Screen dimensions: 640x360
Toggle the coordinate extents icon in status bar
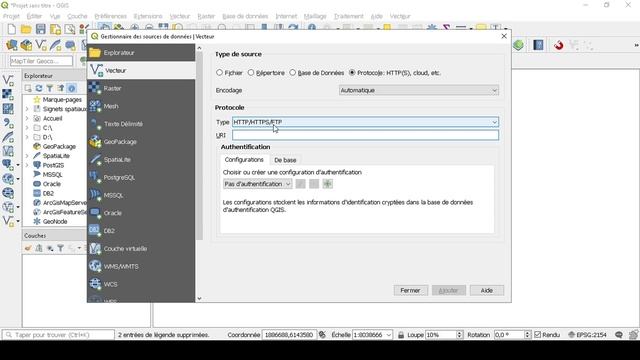pyautogui.click(x=322, y=335)
